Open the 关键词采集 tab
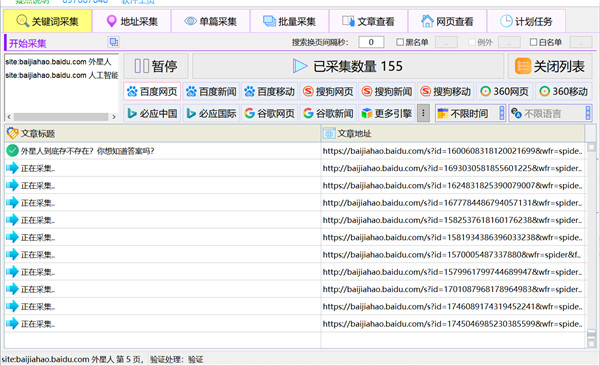Screen dimensions: 600x366 (x=48, y=21)
